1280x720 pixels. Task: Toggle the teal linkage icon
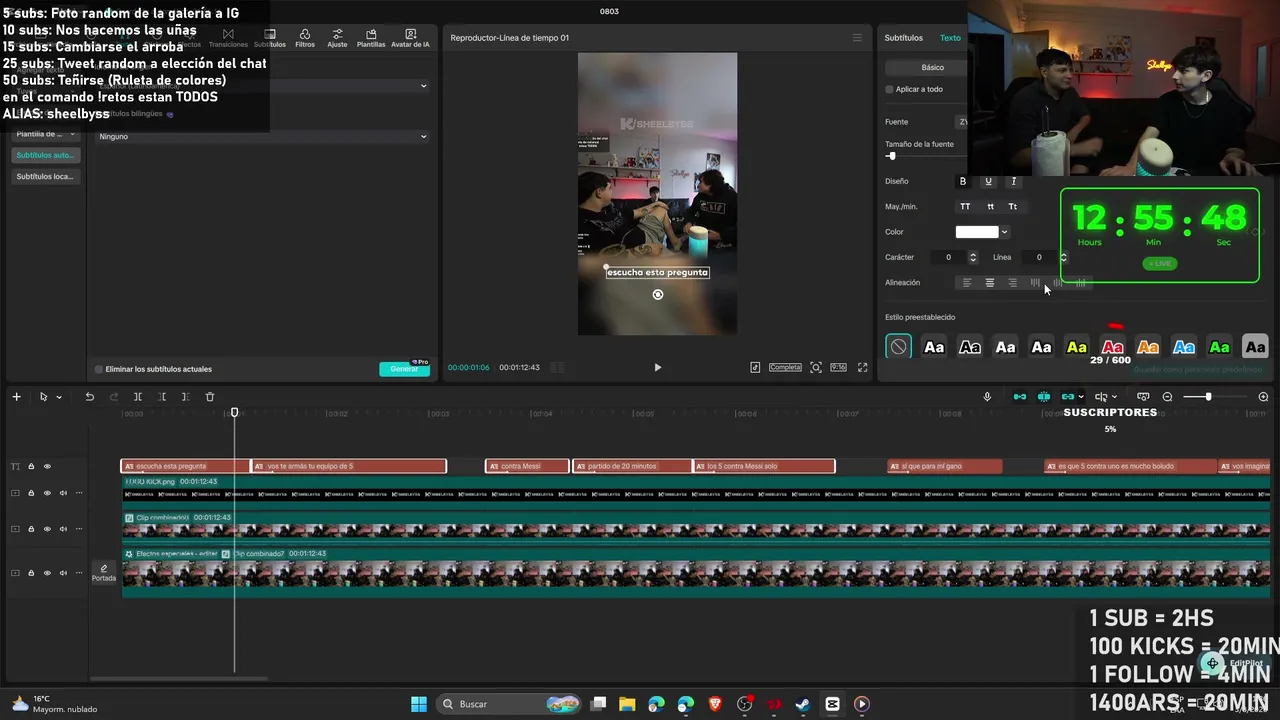[1068, 397]
